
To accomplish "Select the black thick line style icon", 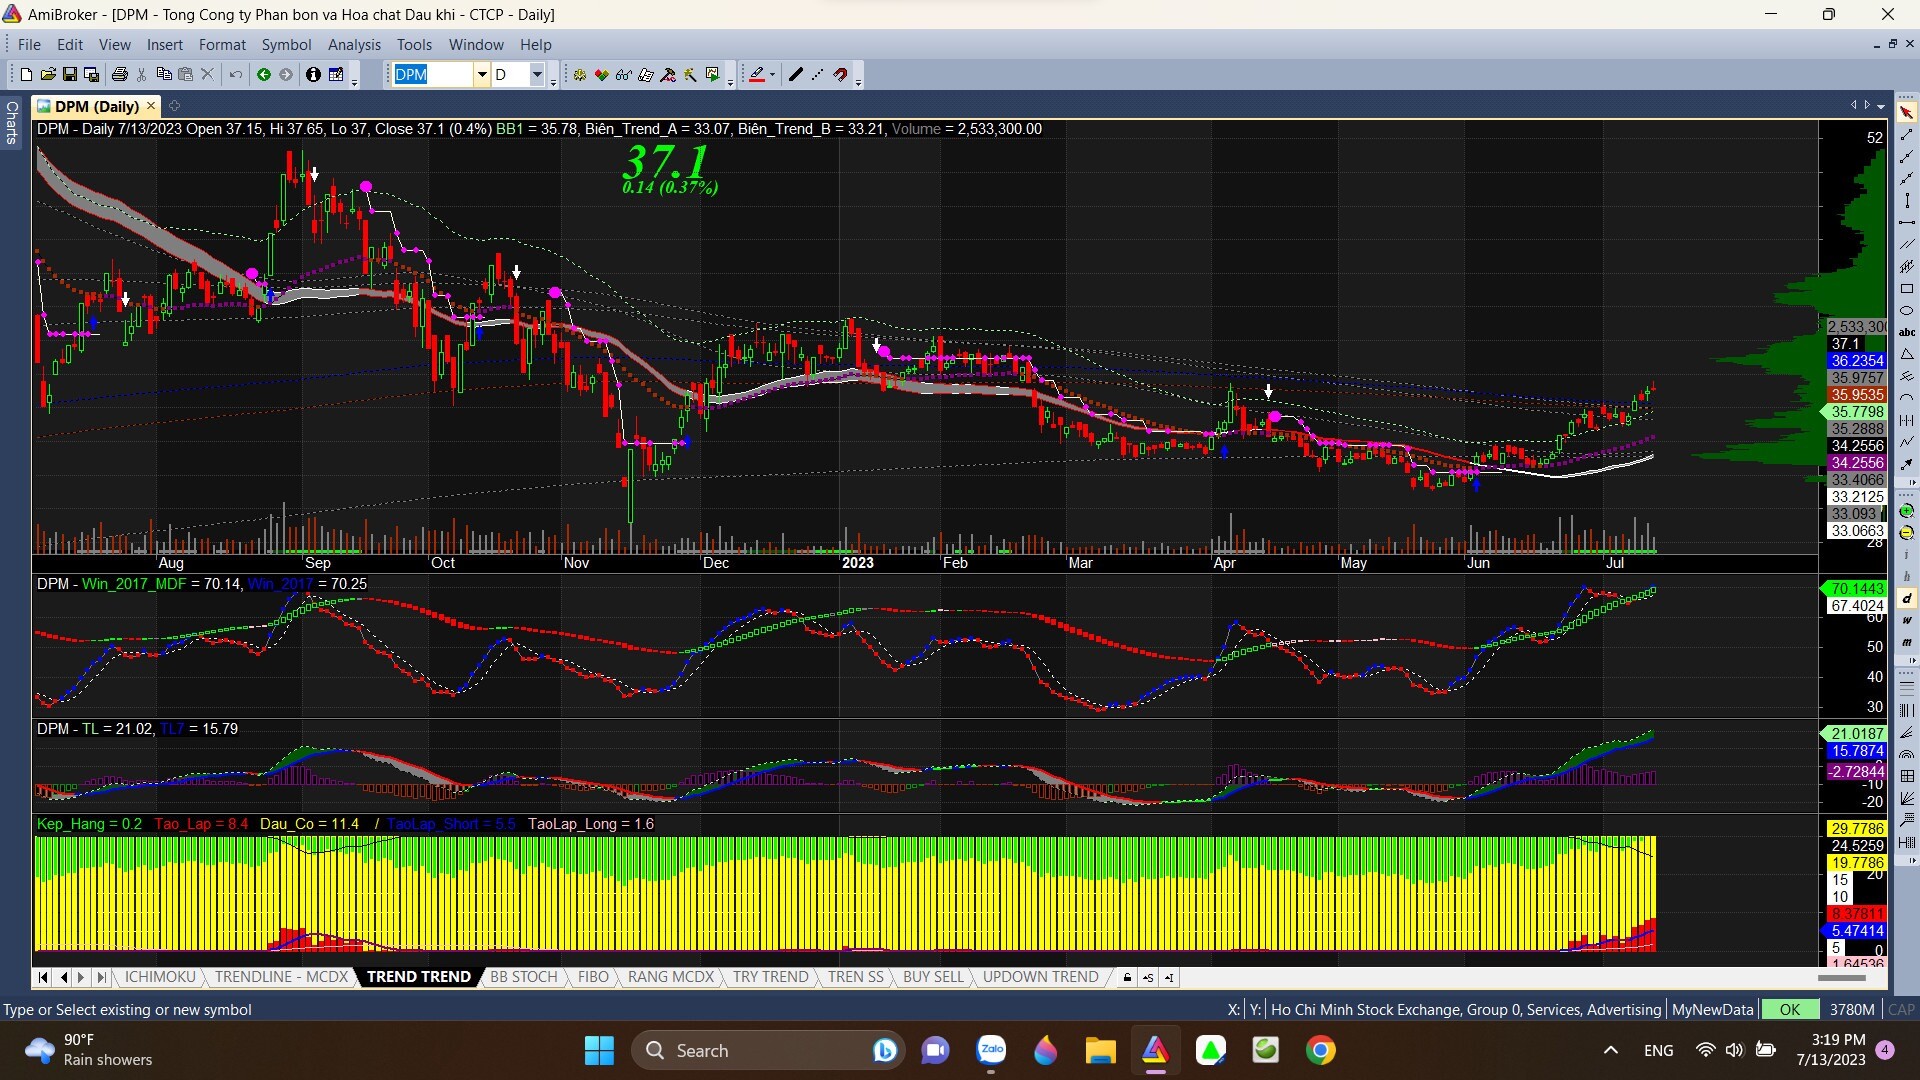I will [x=796, y=74].
